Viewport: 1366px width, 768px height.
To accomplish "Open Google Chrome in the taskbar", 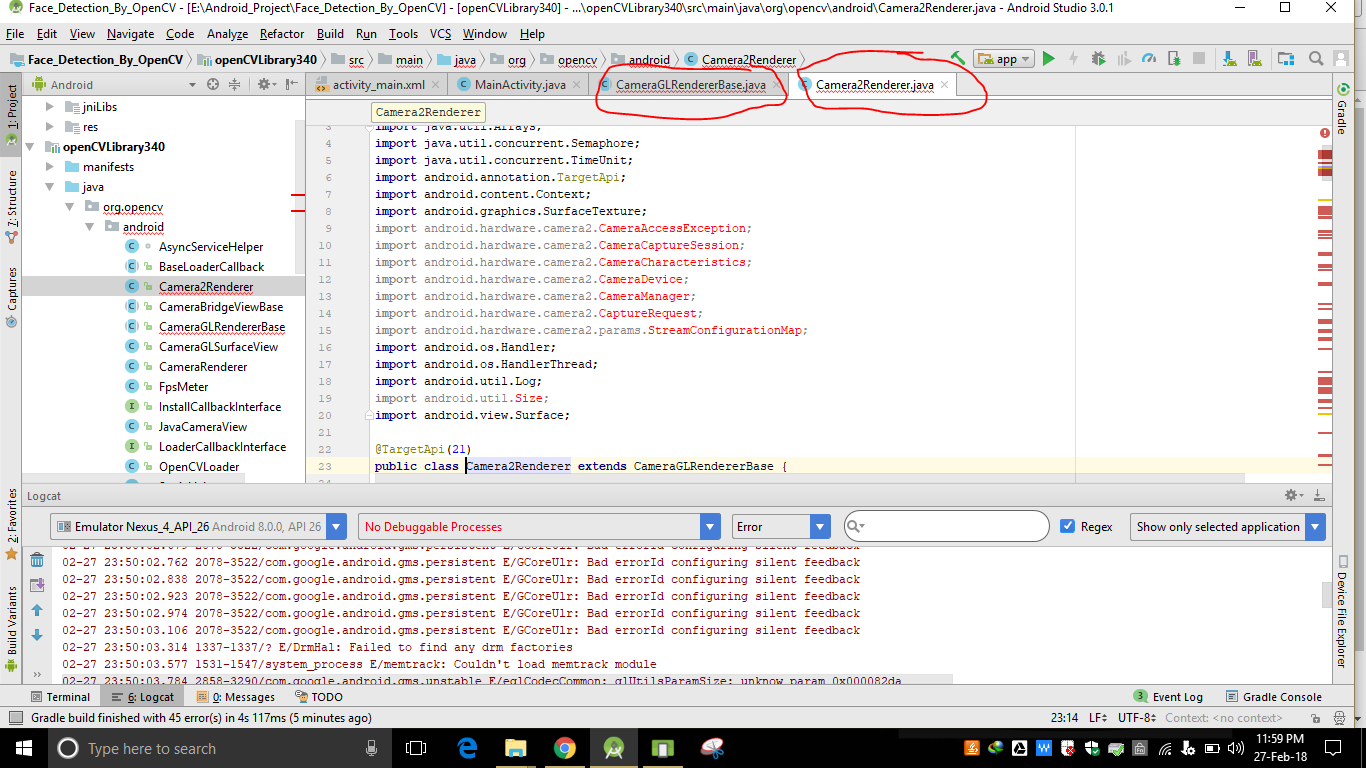I will (565, 748).
